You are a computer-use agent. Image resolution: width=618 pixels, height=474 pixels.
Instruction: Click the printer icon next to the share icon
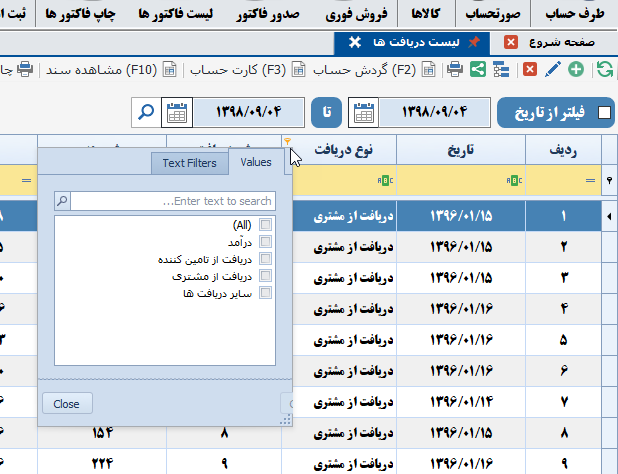tap(454, 69)
